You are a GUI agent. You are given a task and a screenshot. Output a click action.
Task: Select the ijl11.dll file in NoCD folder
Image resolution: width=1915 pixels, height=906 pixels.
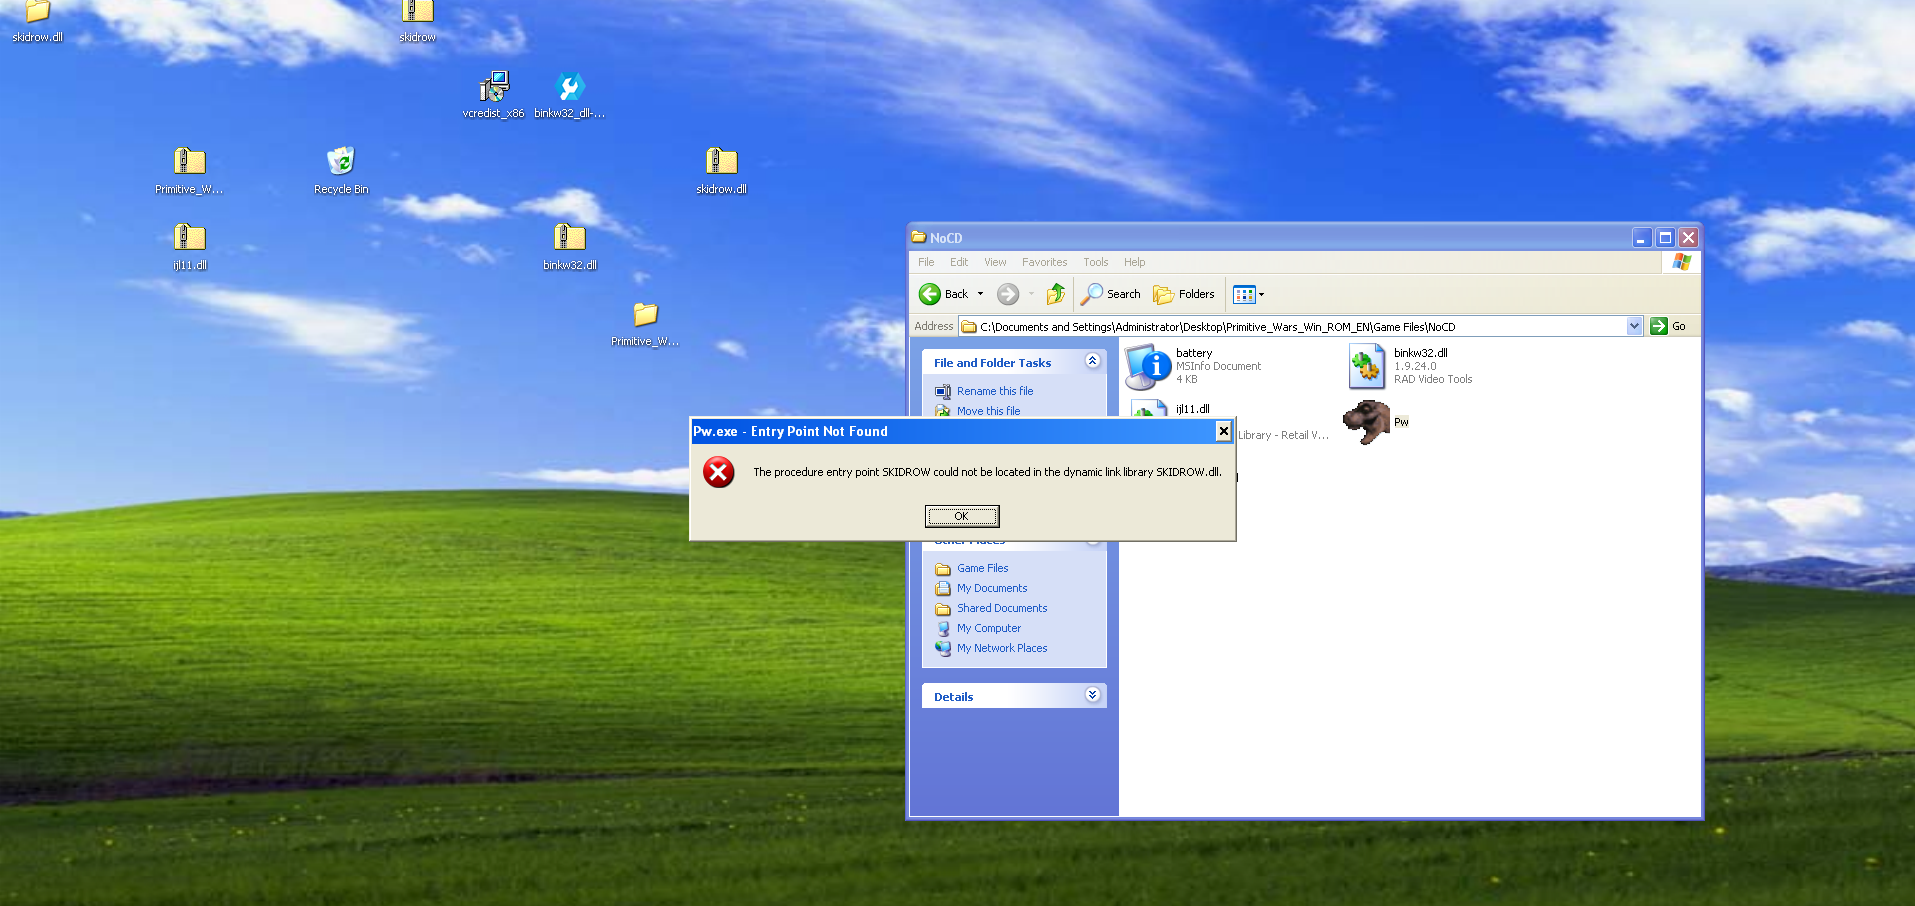1193,409
